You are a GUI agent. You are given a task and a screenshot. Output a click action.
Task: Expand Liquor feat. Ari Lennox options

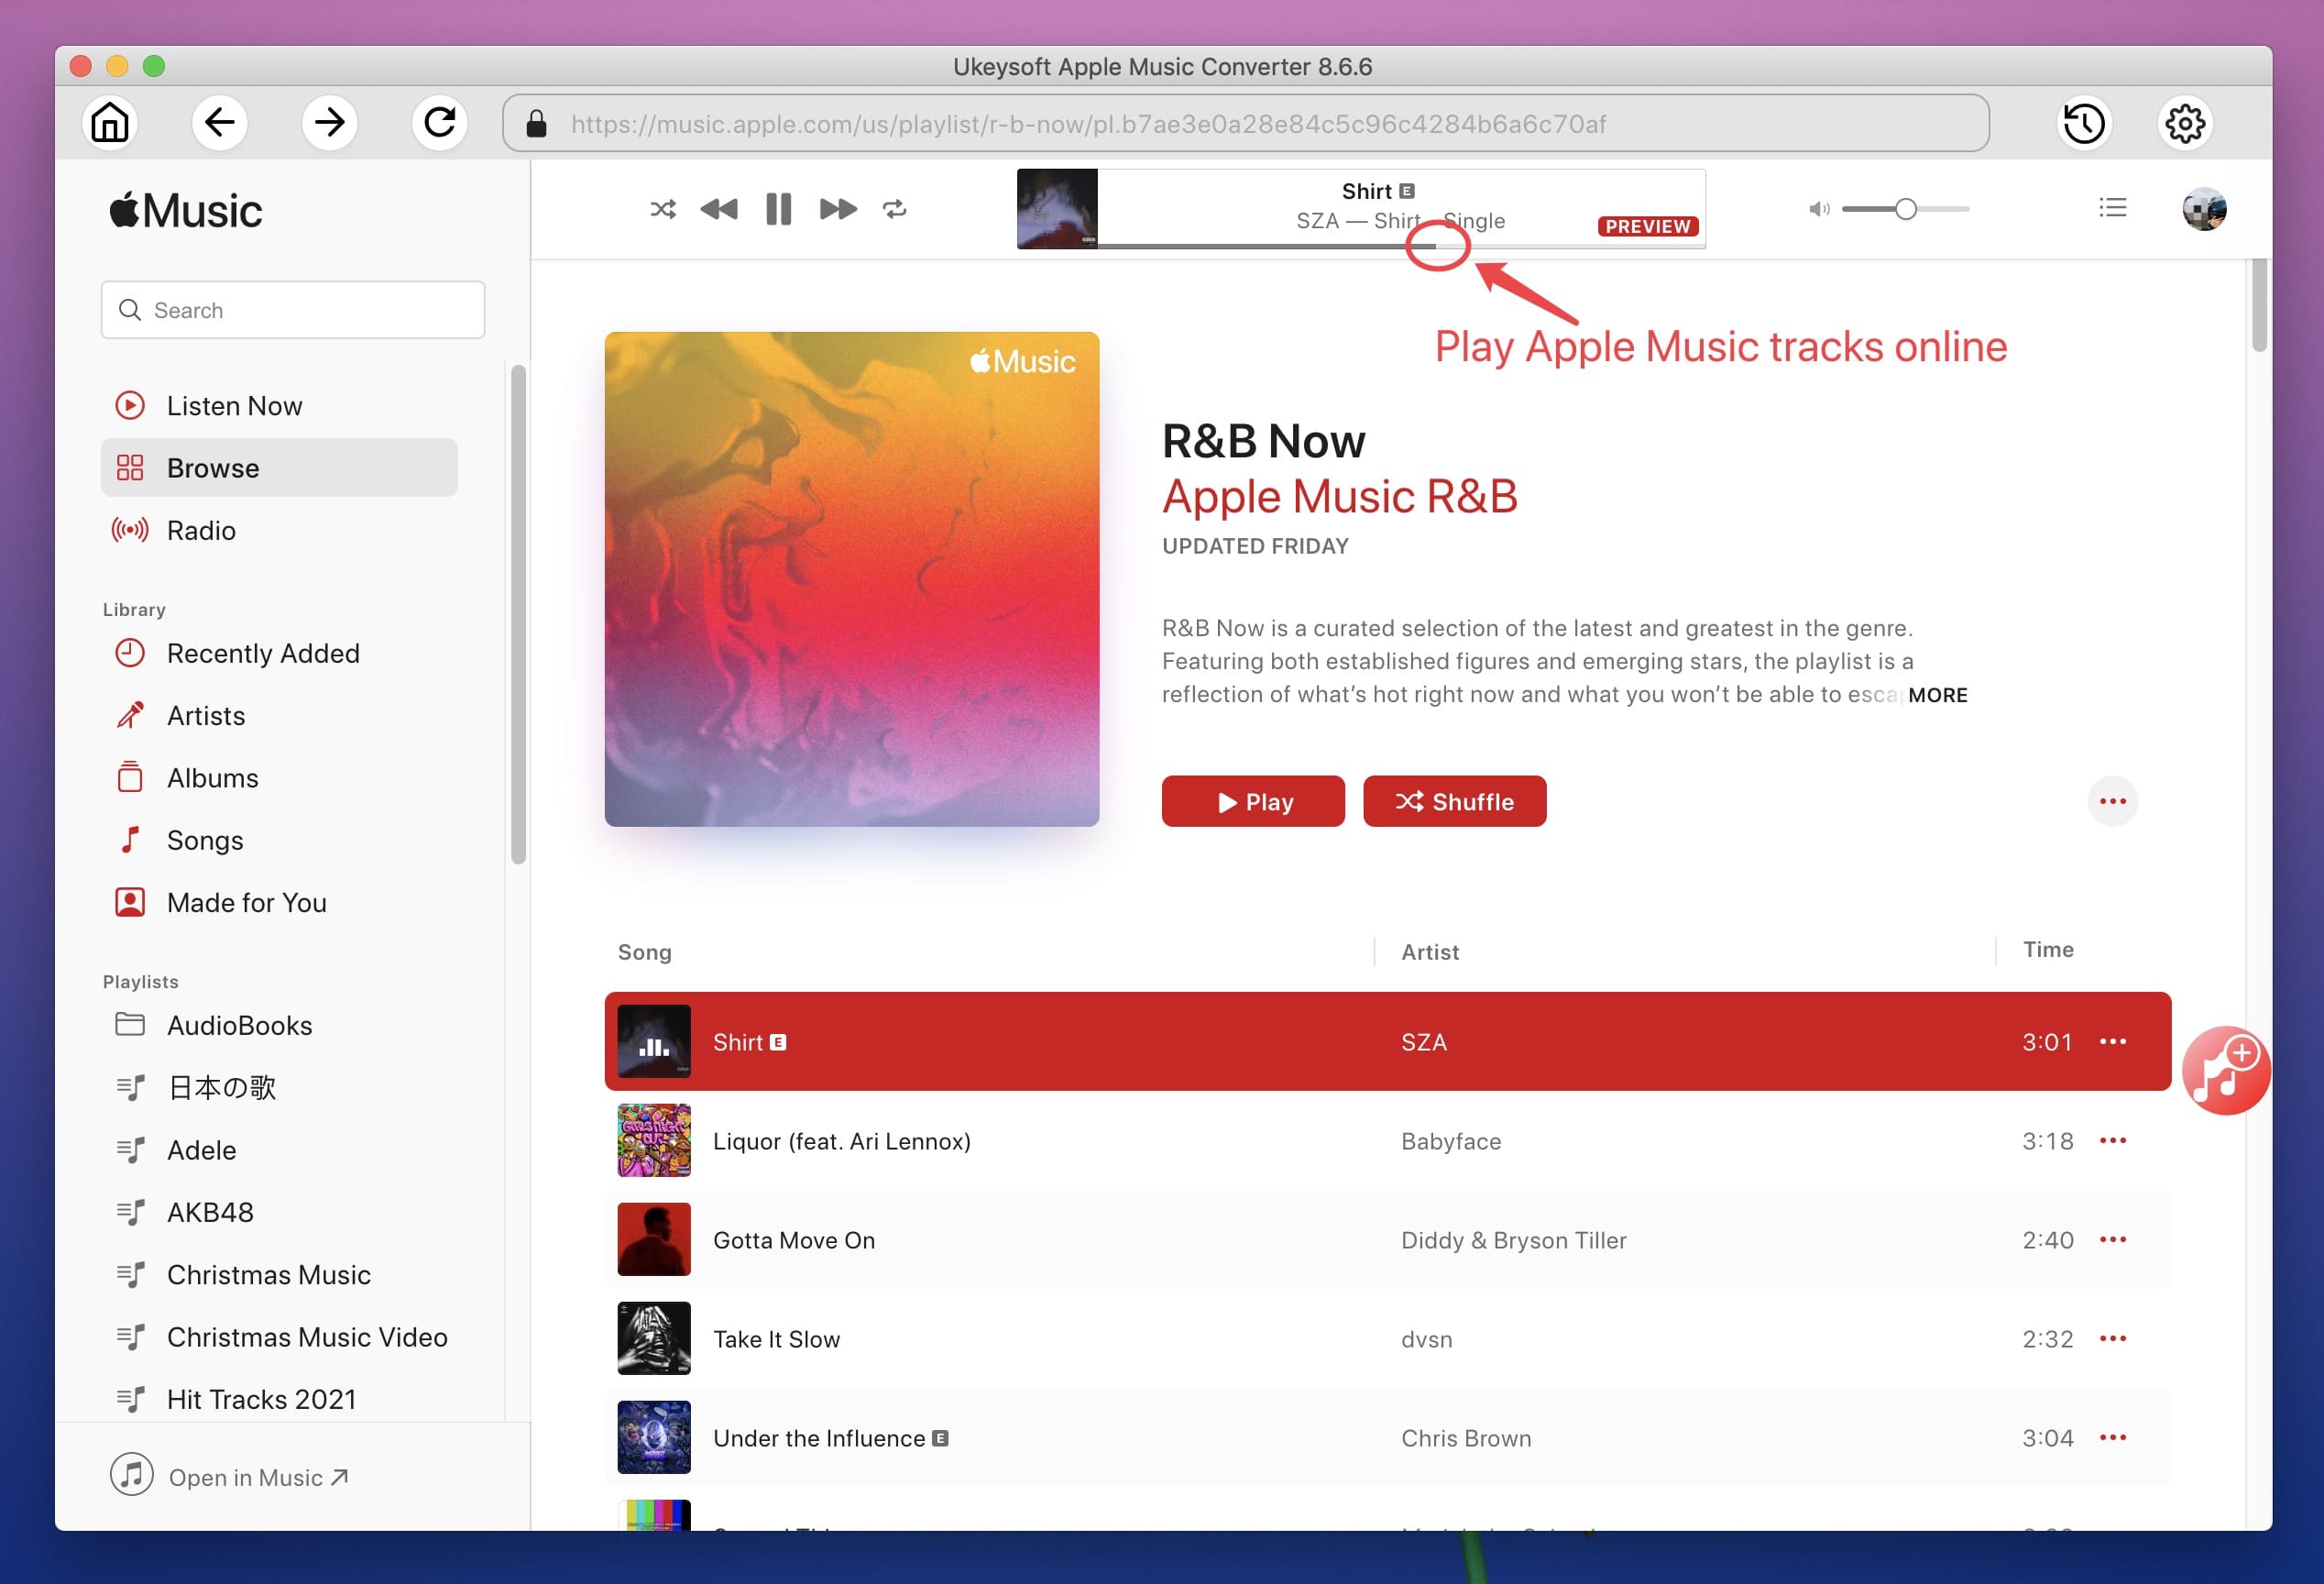(x=2114, y=1140)
